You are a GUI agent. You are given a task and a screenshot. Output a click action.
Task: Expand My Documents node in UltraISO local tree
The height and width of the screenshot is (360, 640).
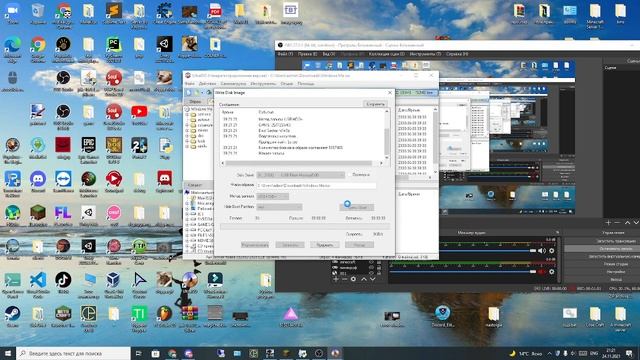click(x=187, y=203)
